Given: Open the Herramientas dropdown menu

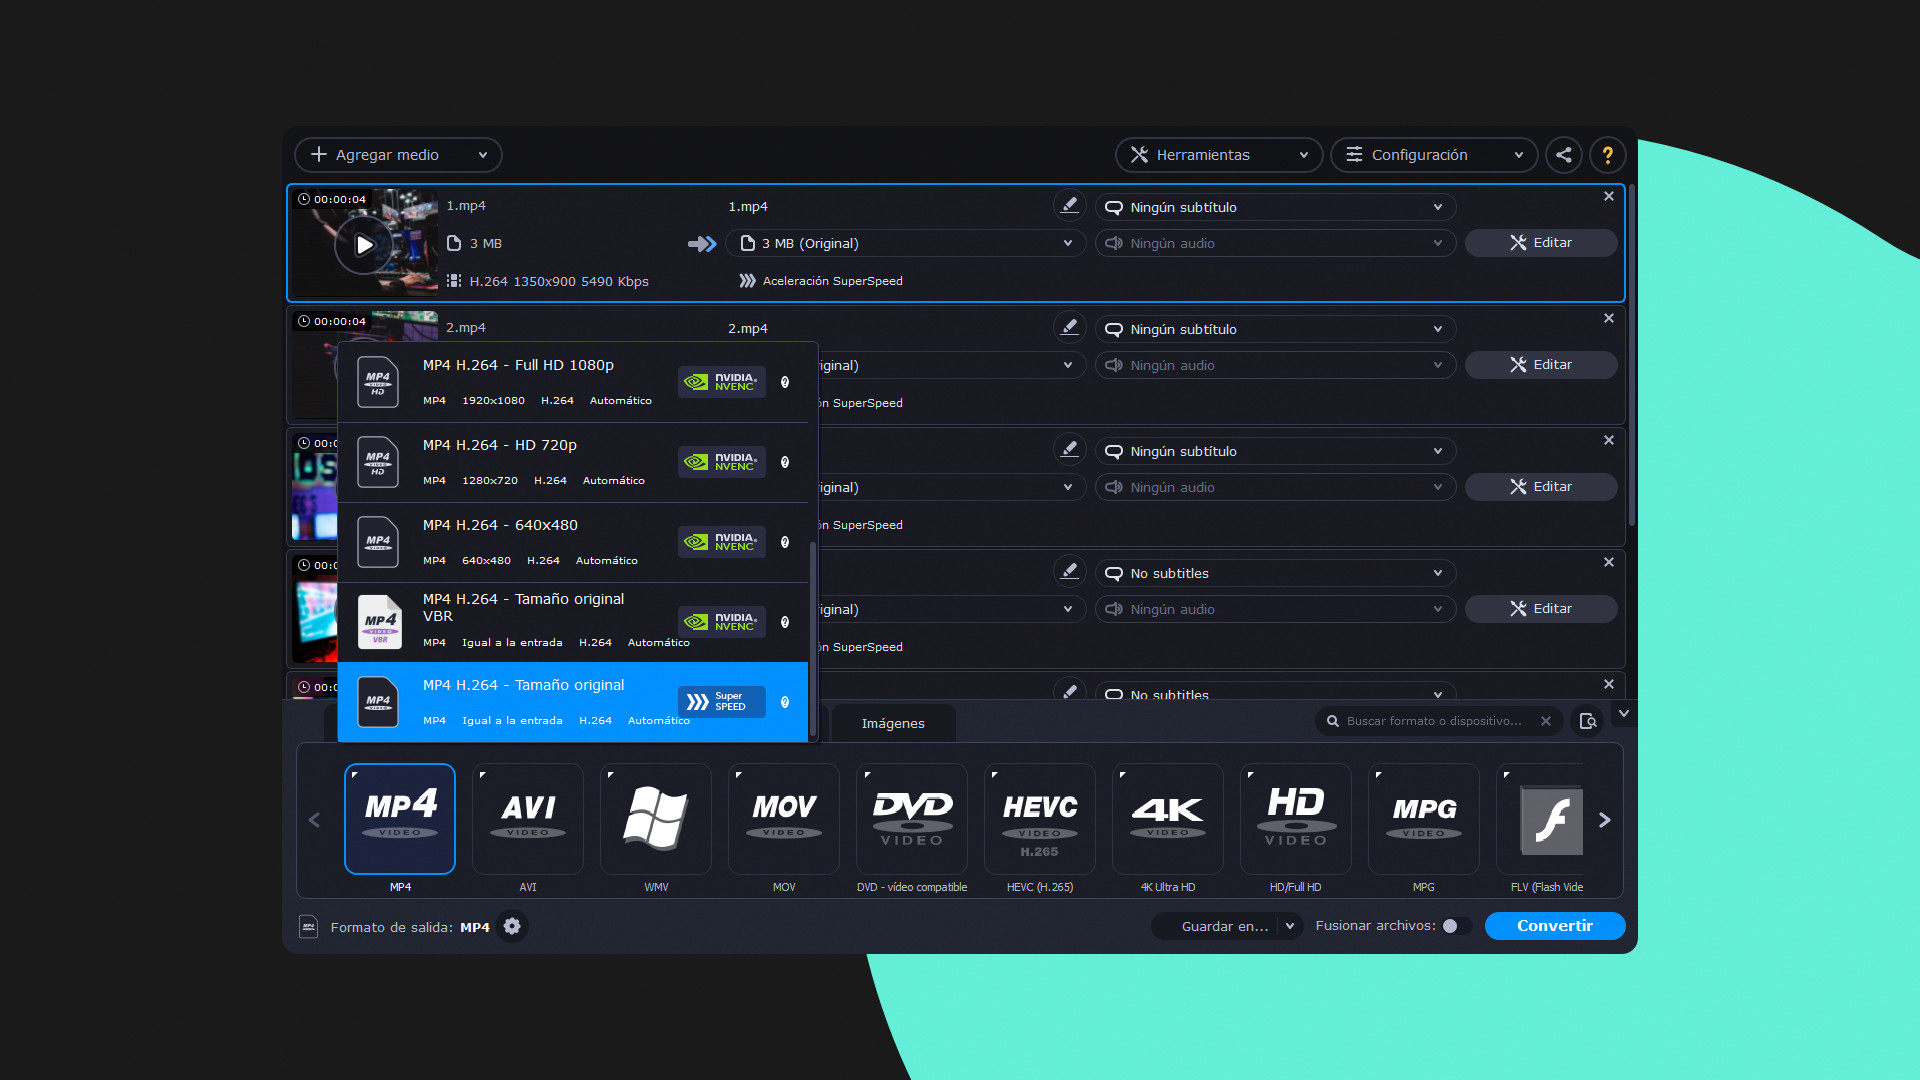Looking at the screenshot, I should [x=1218, y=155].
